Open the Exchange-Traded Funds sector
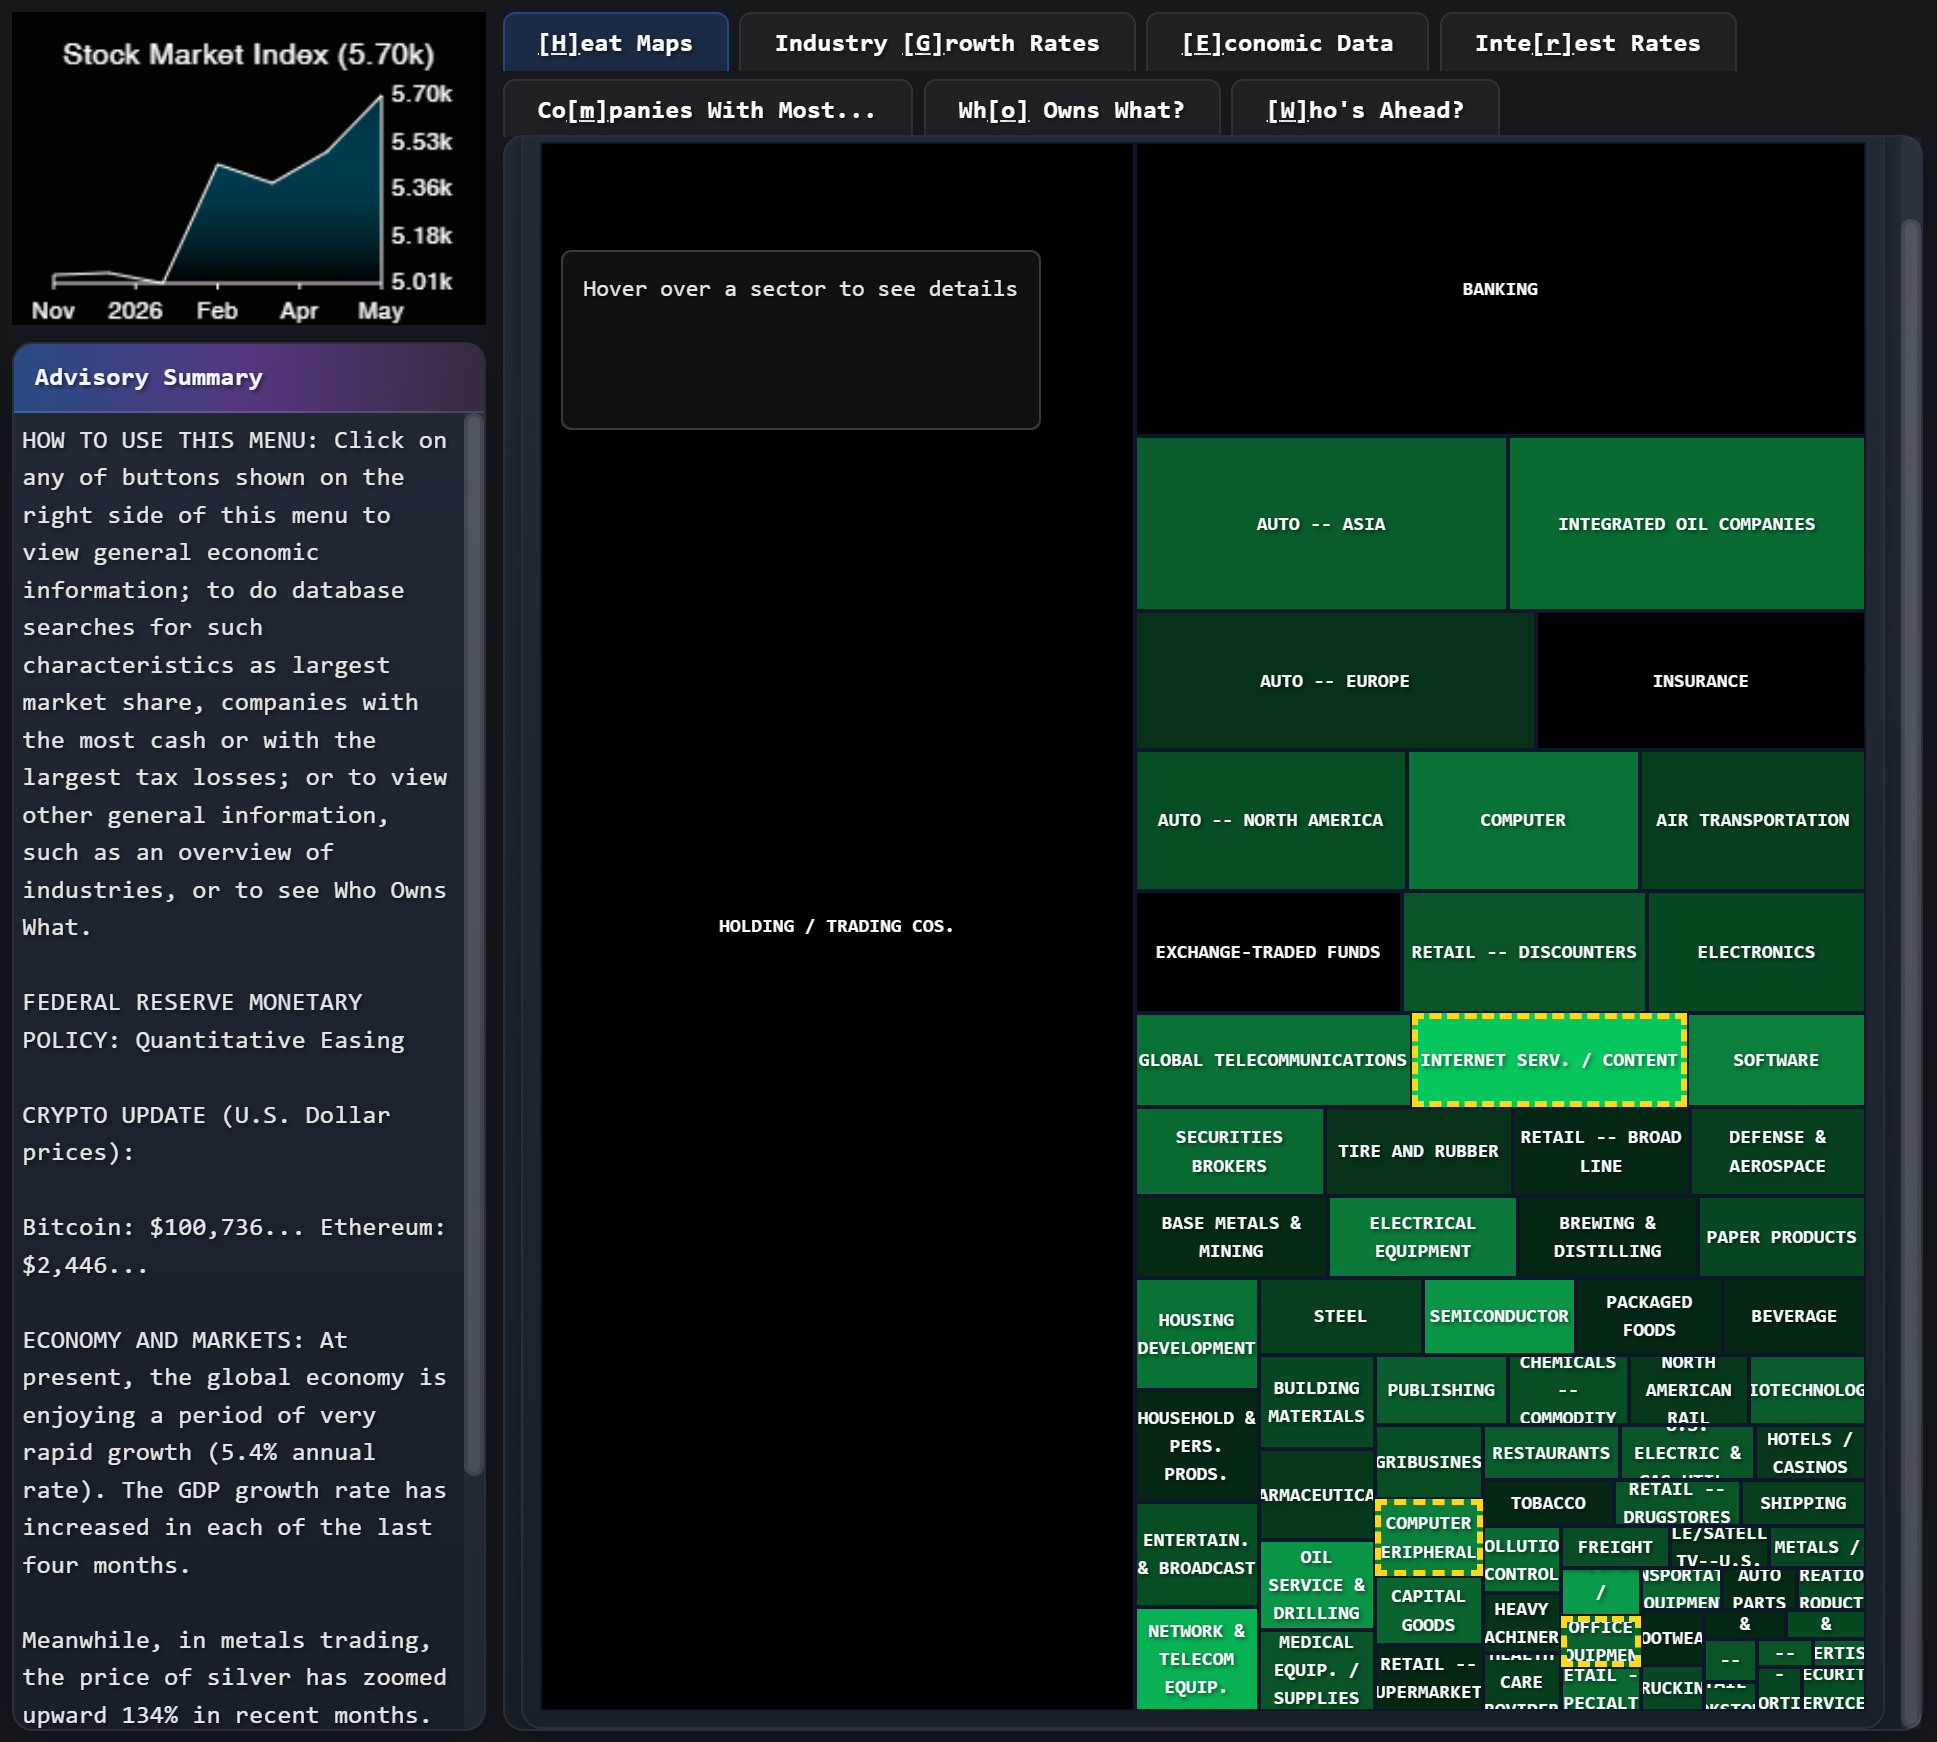The height and width of the screenshot is (1742, 1937). pos(1268,951)
